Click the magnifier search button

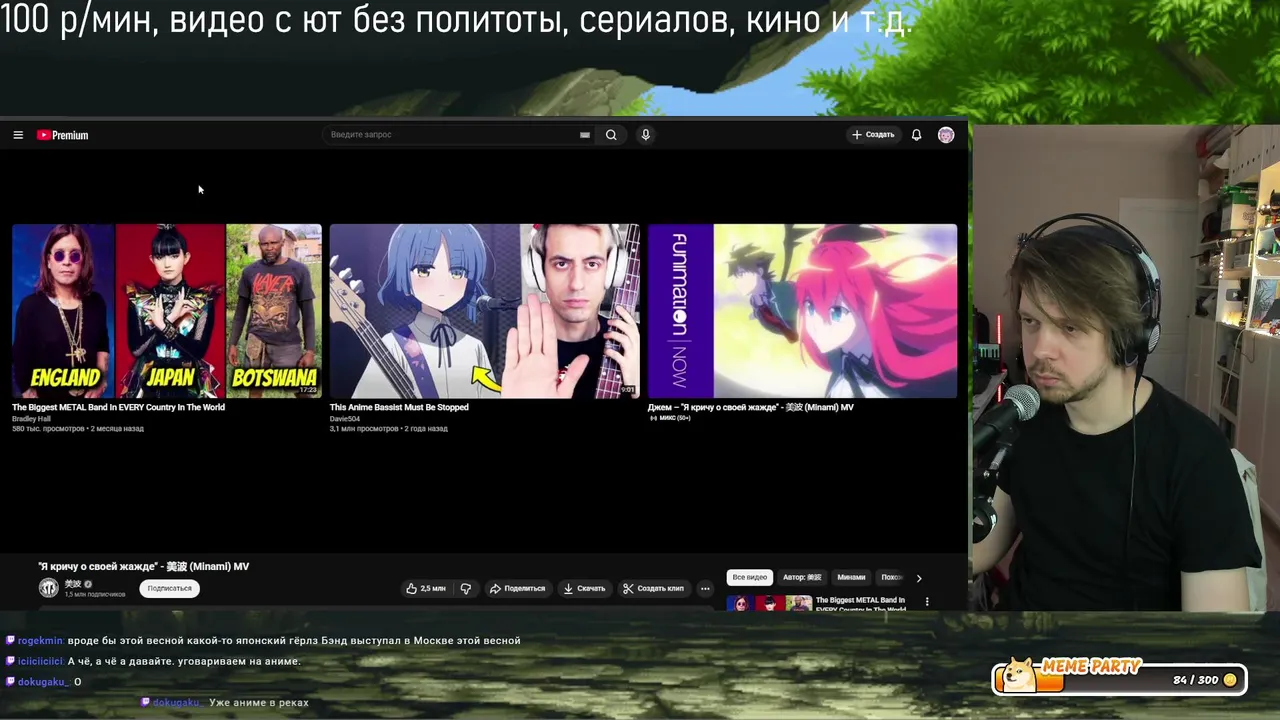point(611,135)
